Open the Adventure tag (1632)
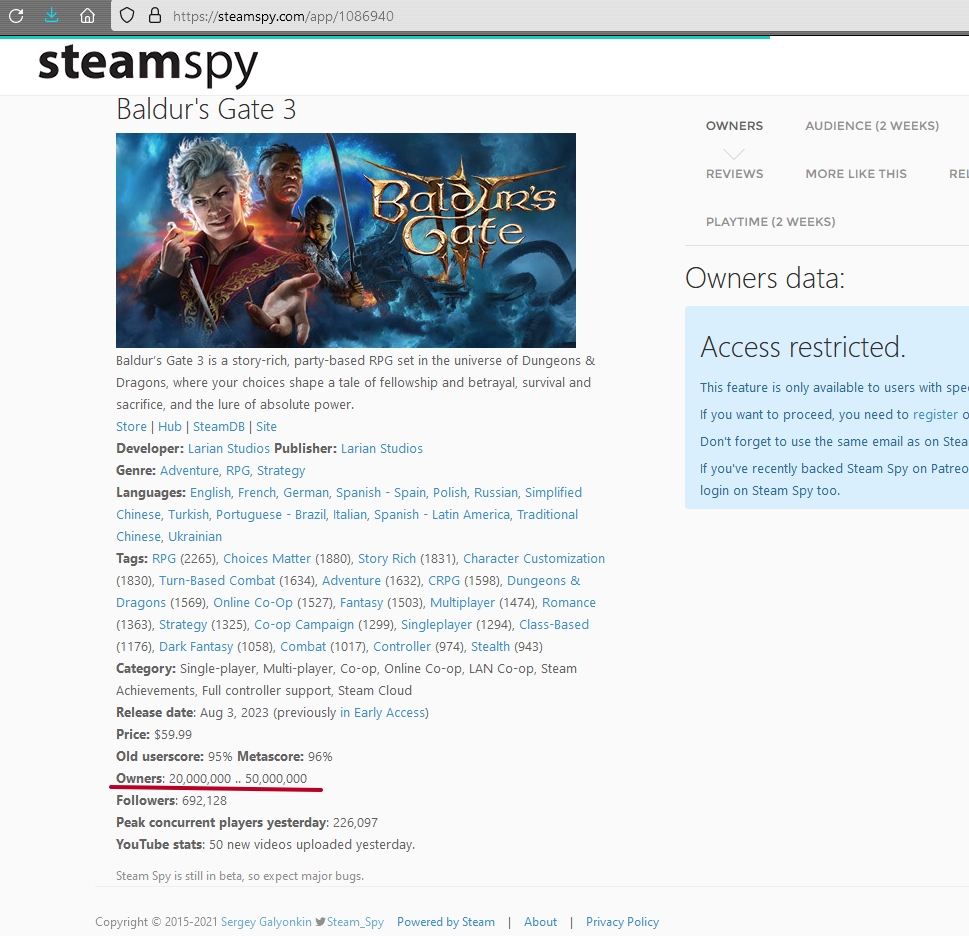 (x=351, y=581)
